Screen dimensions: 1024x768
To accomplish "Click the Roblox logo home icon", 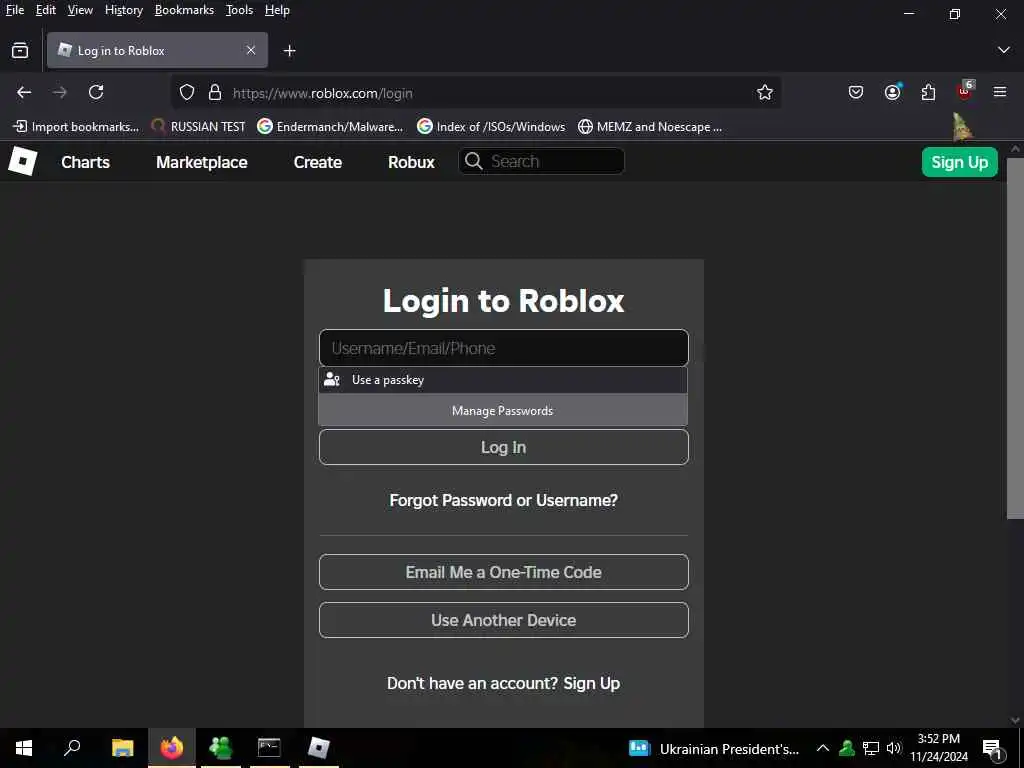I will coord(23,161).
